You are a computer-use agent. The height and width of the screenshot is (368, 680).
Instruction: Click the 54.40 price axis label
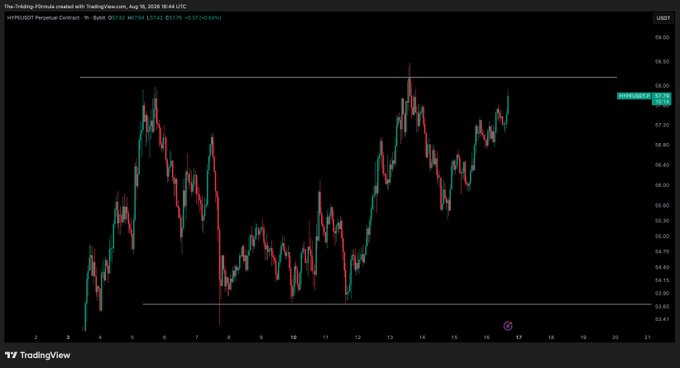[662, 267]
